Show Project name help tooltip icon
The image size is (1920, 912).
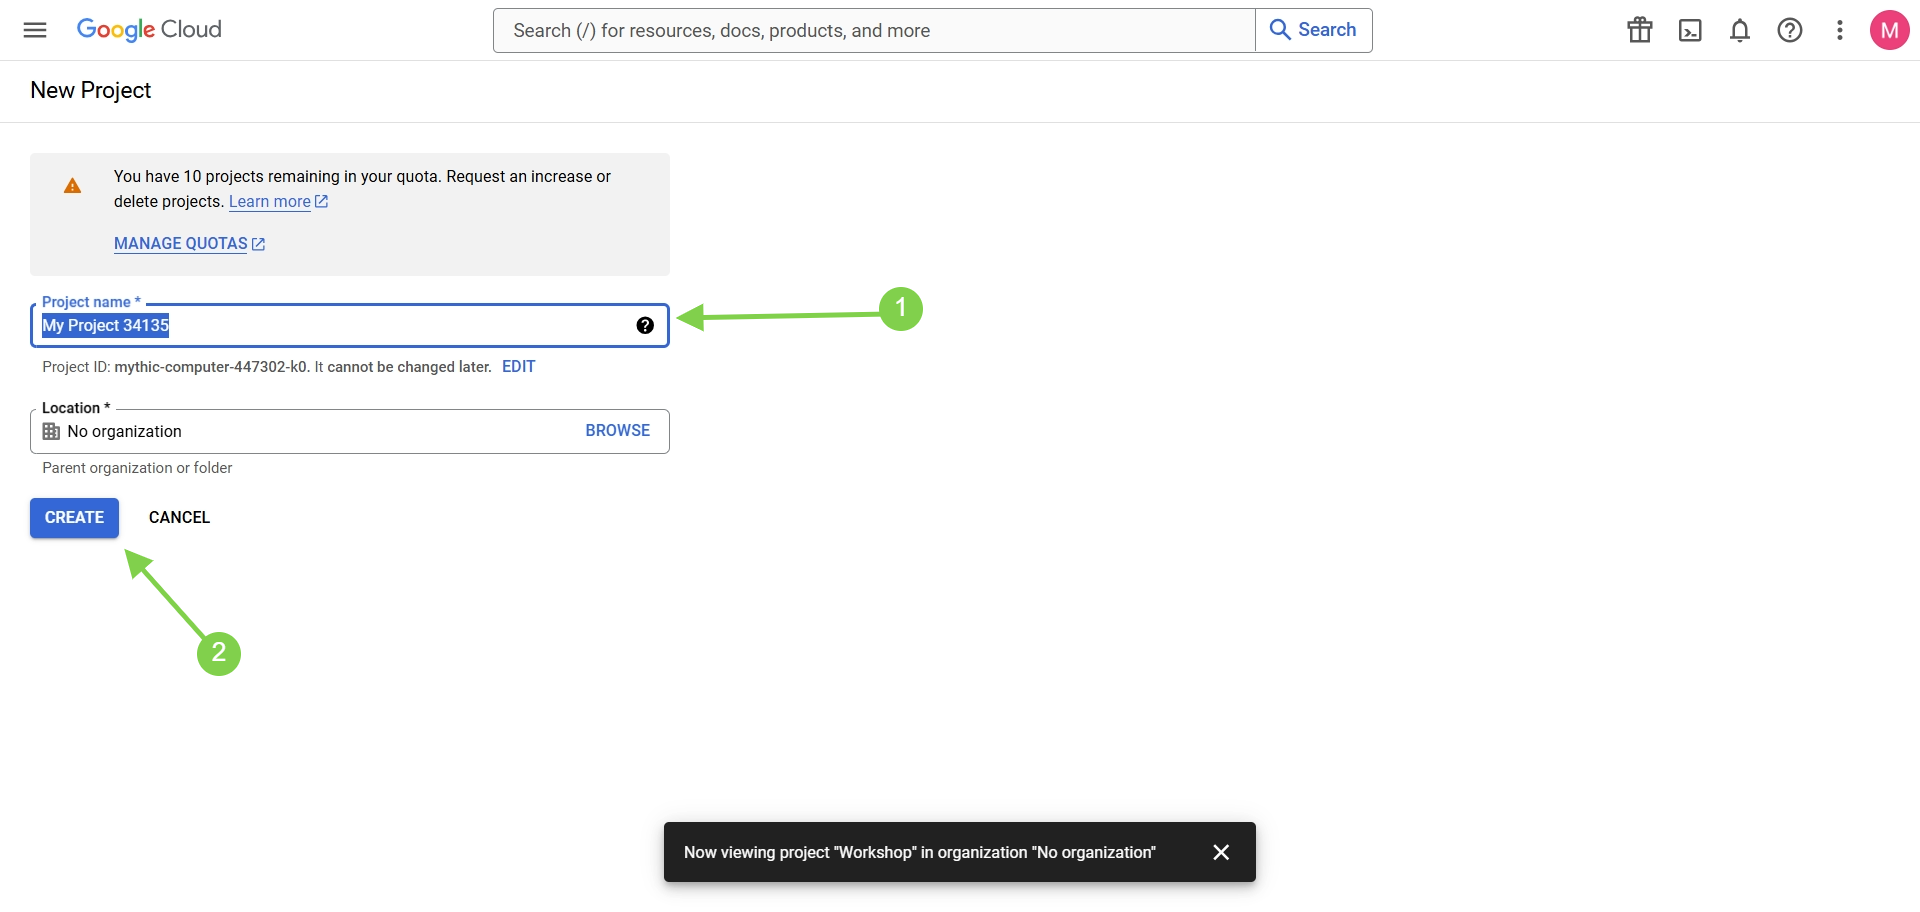tap(645, 325)
